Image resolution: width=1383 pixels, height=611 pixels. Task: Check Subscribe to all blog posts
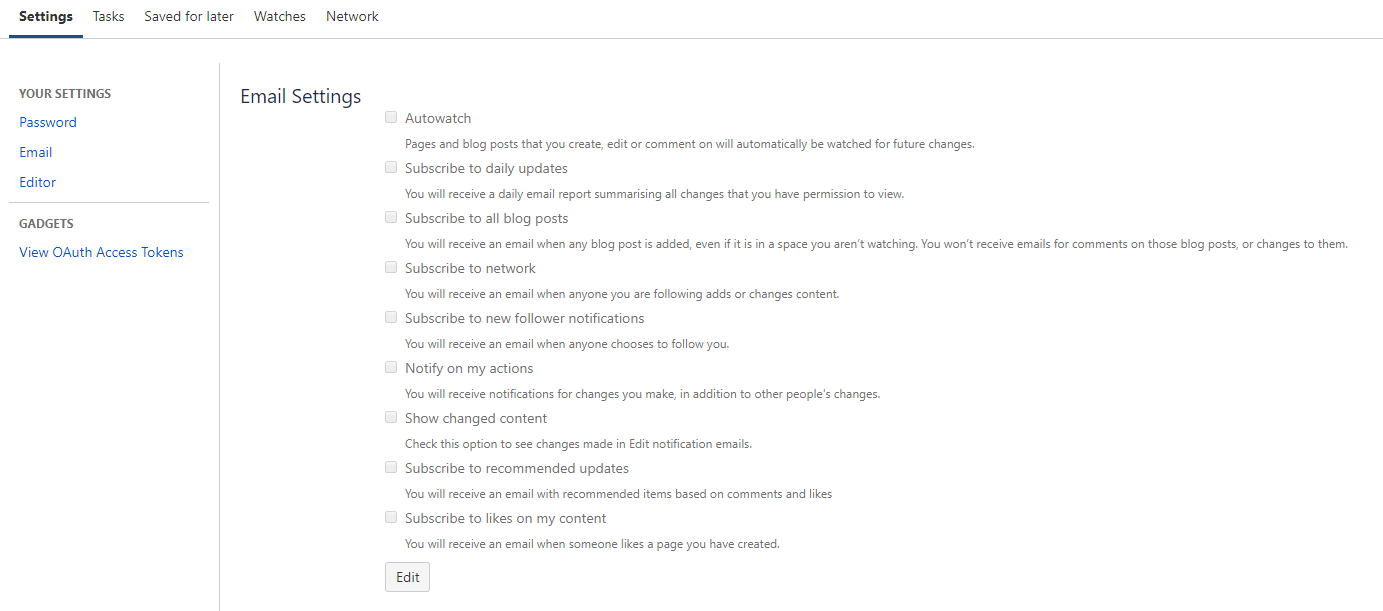coord(391,217)
